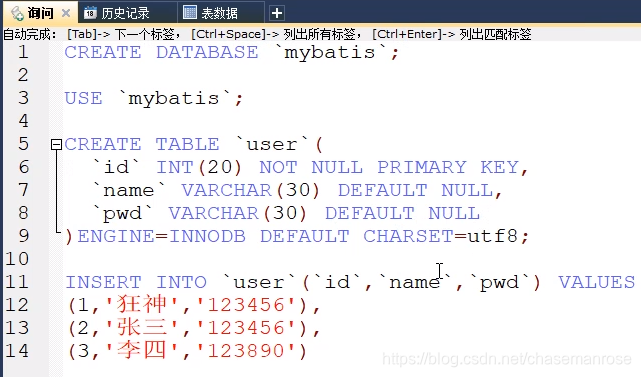This screenshot has width=641, height=377.
Task: Click `pwd` column definition on line 8
Action: (123, 213)
